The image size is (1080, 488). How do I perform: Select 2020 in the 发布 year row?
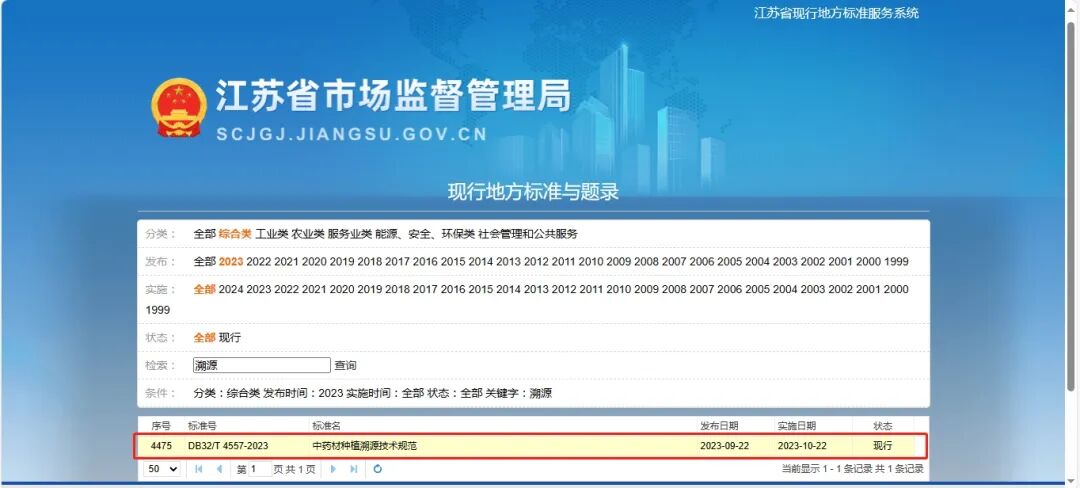(314, 262)
